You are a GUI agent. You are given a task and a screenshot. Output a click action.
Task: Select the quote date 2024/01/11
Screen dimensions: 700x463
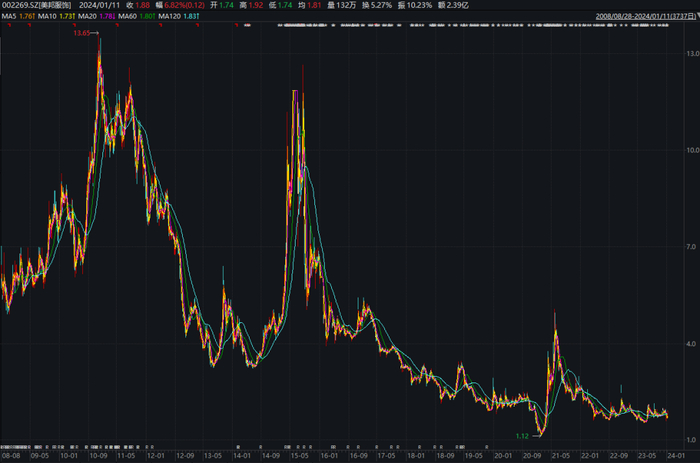[x=99, y=5]
